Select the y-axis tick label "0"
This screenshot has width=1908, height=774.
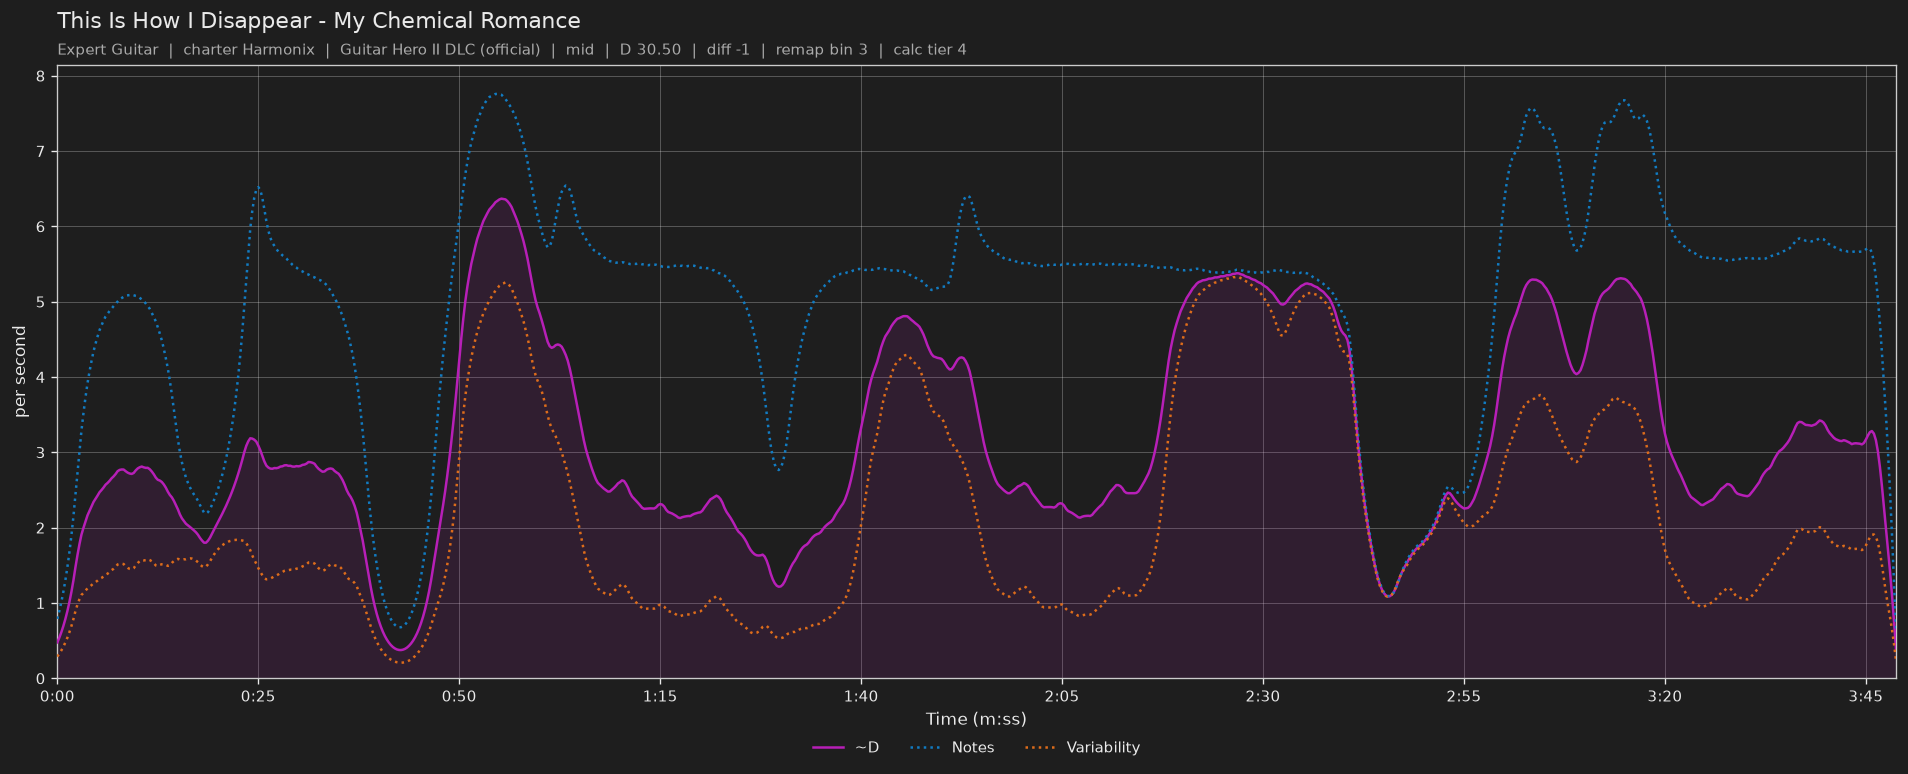coord(41,679)
